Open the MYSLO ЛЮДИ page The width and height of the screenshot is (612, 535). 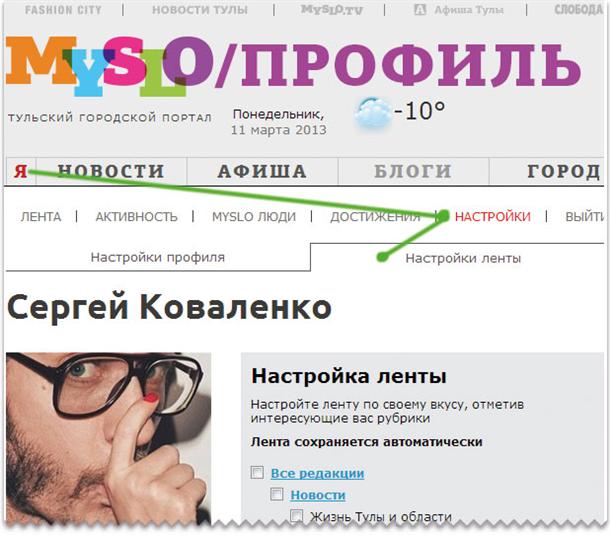coord(254,217)
